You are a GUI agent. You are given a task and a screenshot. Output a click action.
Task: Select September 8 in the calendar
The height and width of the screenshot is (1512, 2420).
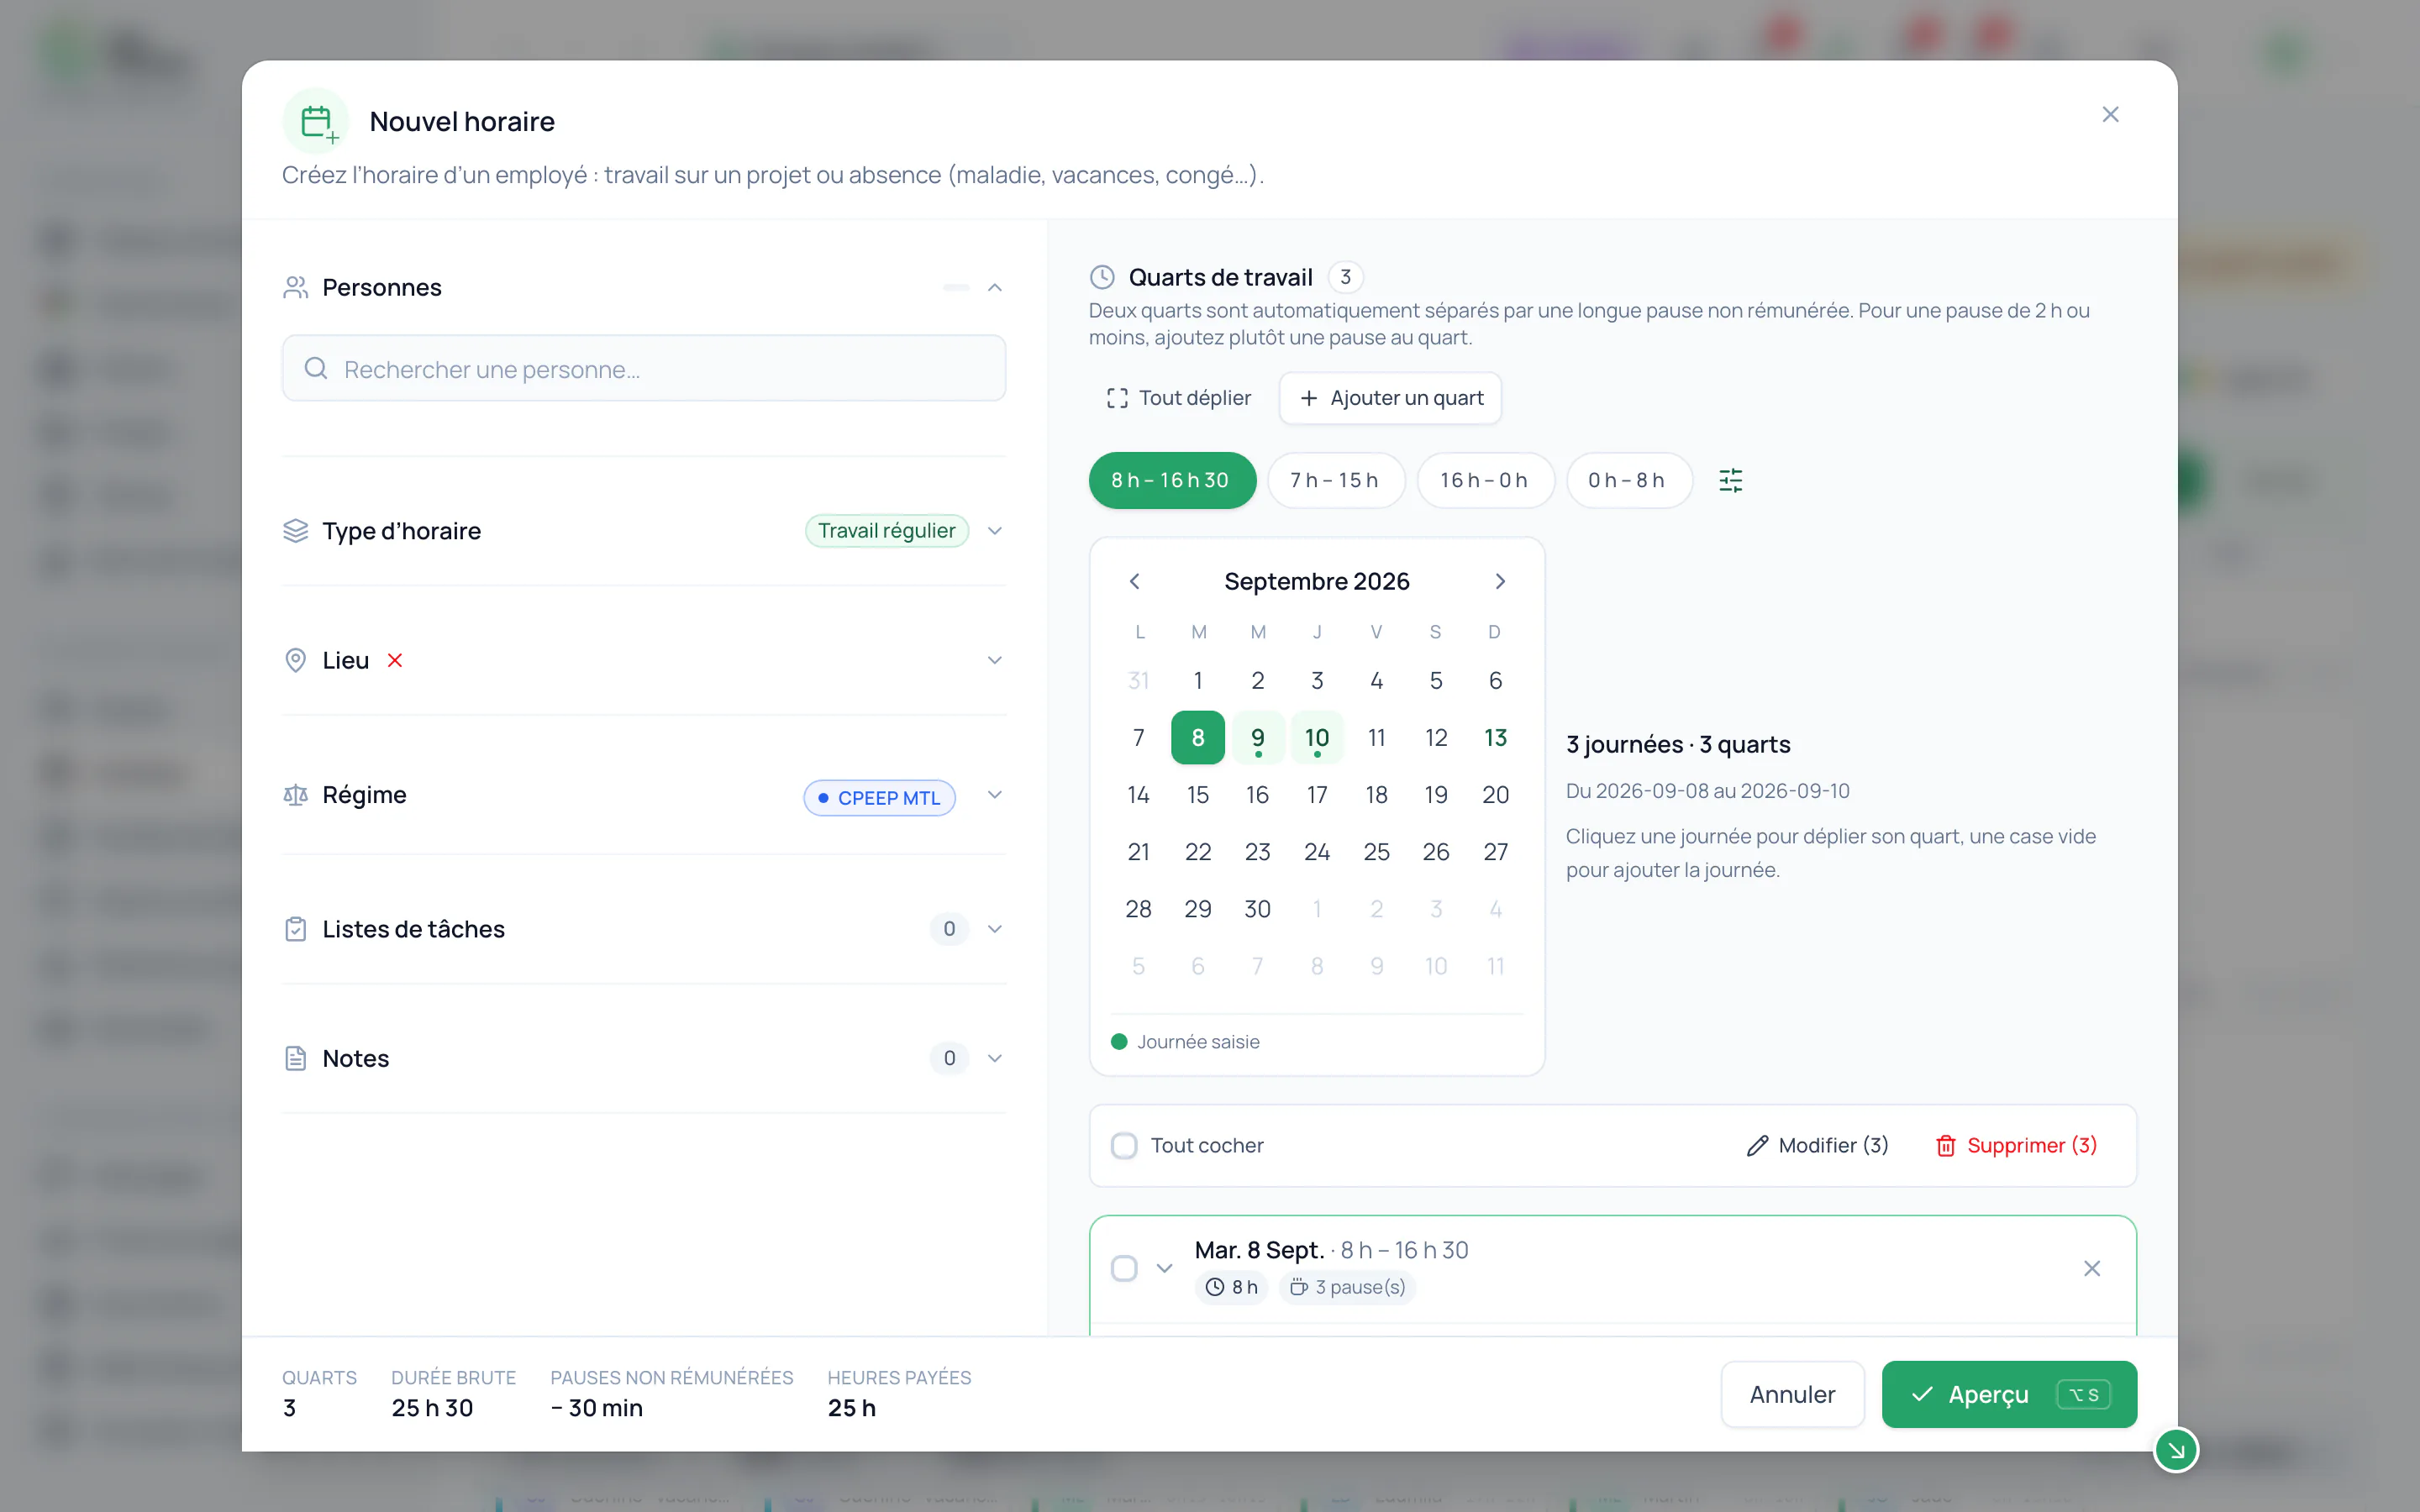click(x=1197, y=738)
